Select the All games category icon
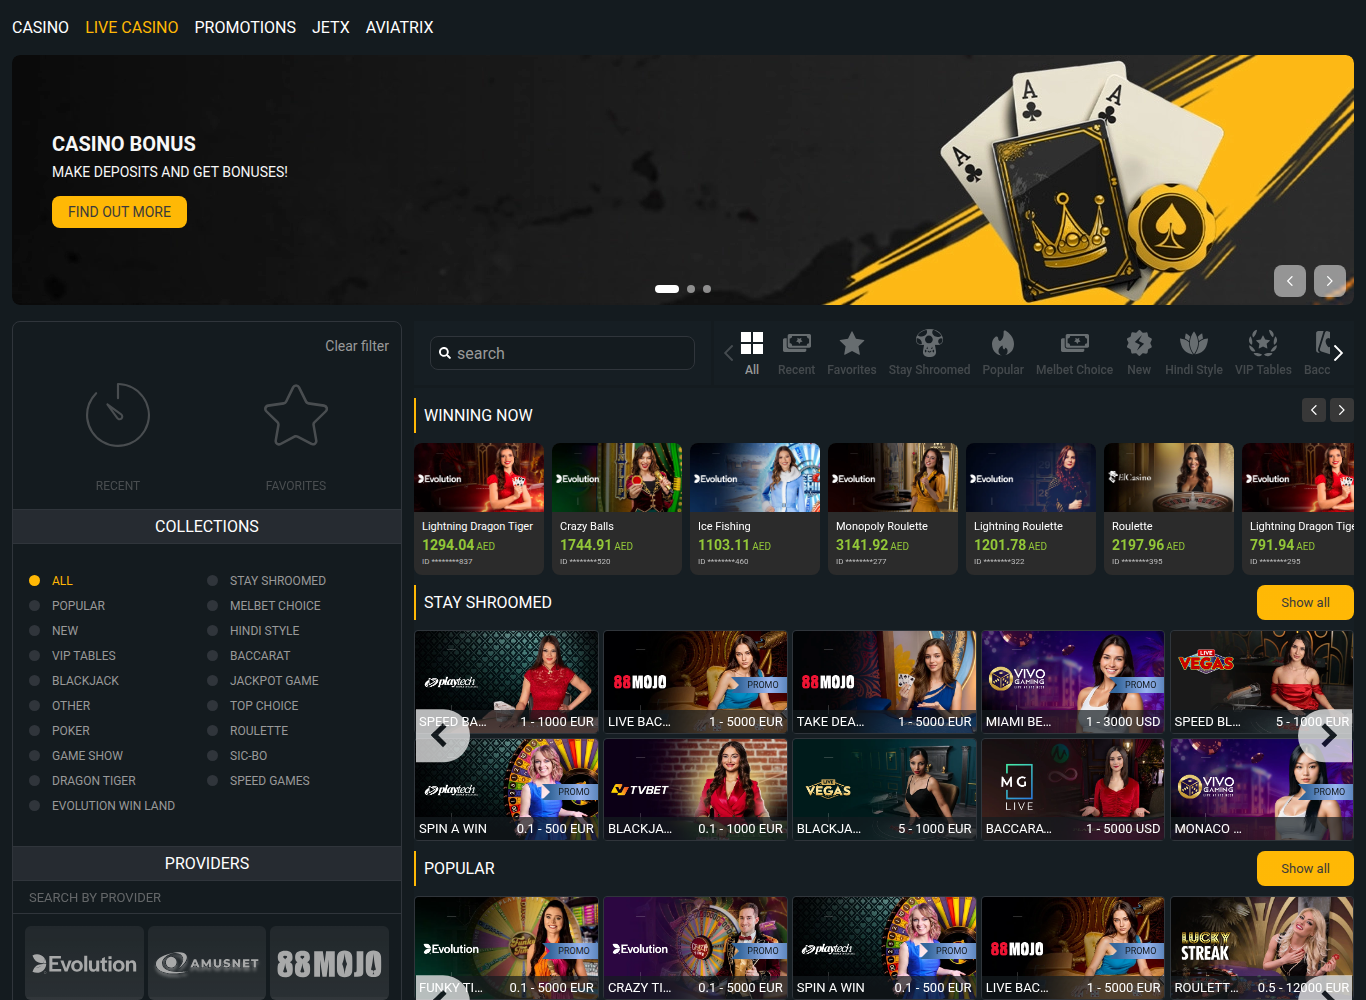The image size is (1366, 1000). (752, 353)
